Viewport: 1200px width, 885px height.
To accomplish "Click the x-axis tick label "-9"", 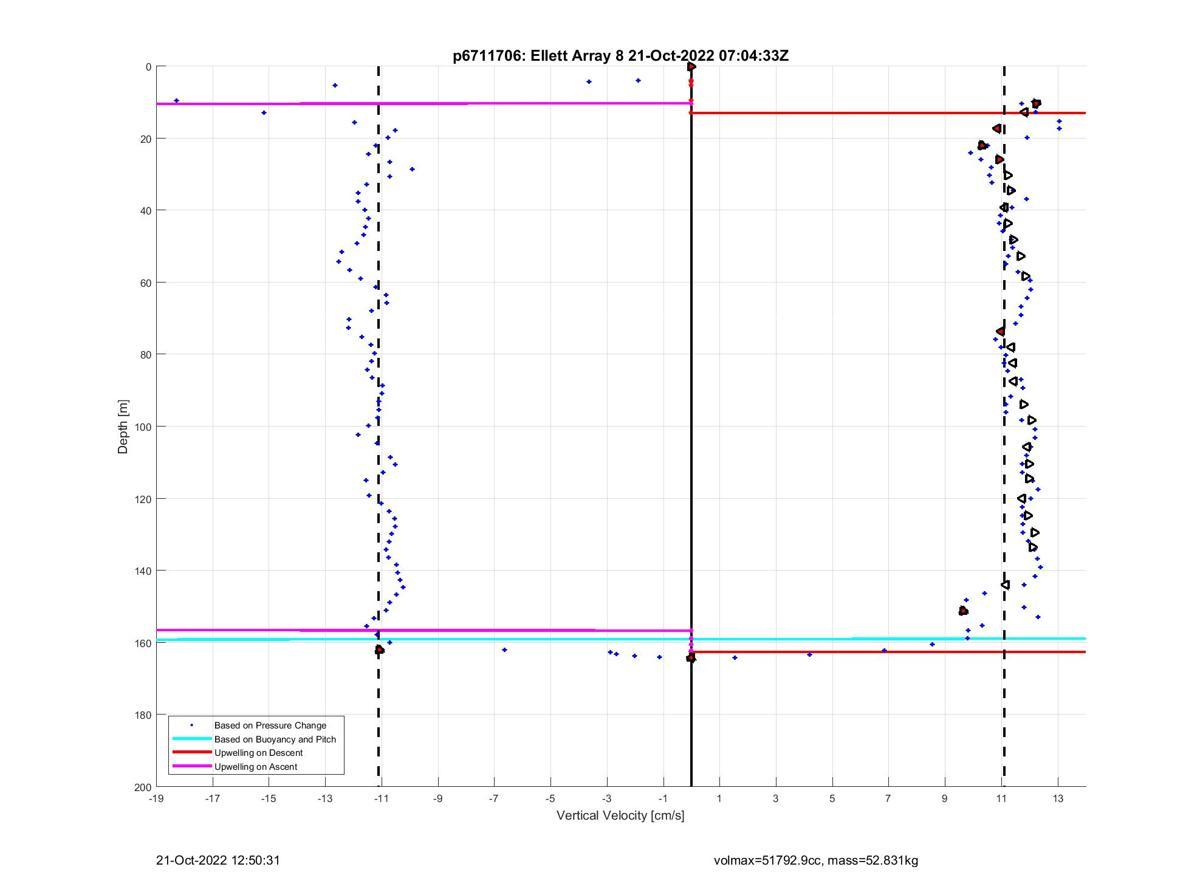I will (x=437, y=799).
